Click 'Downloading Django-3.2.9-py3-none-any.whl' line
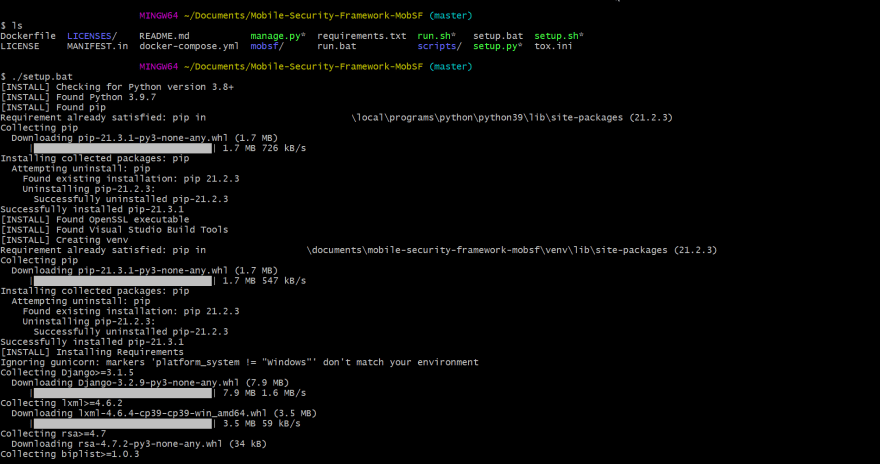880x464 pixels. (x=150, y=383)
